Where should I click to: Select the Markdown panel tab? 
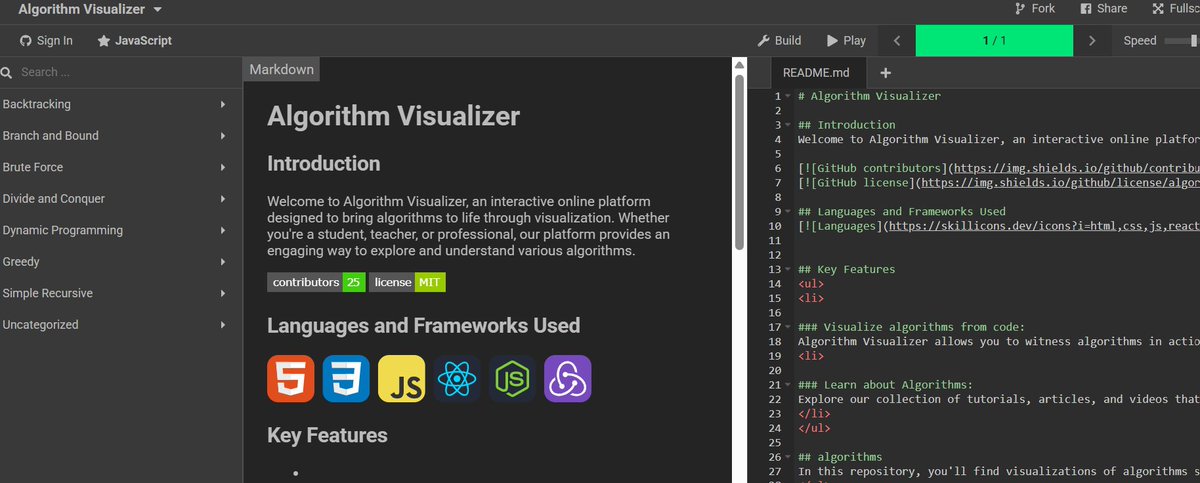pyautogui.click(x=281, y=69)
